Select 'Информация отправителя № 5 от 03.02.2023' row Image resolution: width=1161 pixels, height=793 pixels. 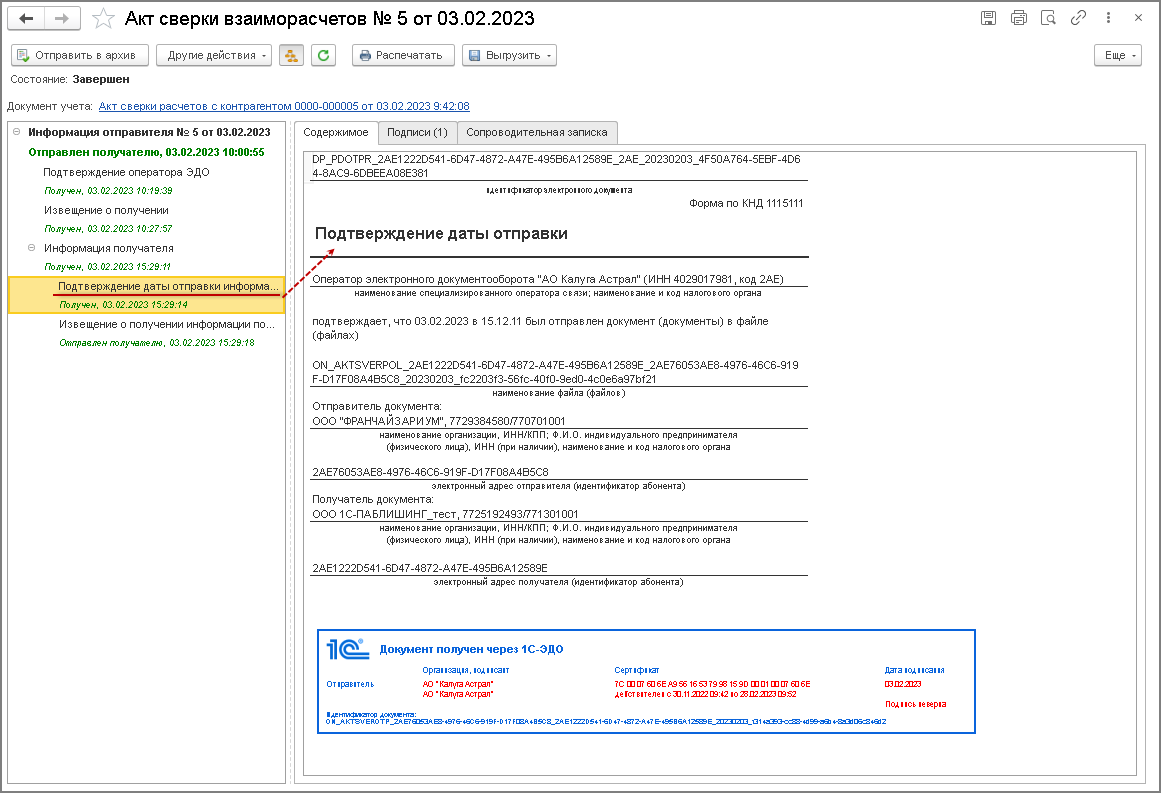tap(149, 133)
